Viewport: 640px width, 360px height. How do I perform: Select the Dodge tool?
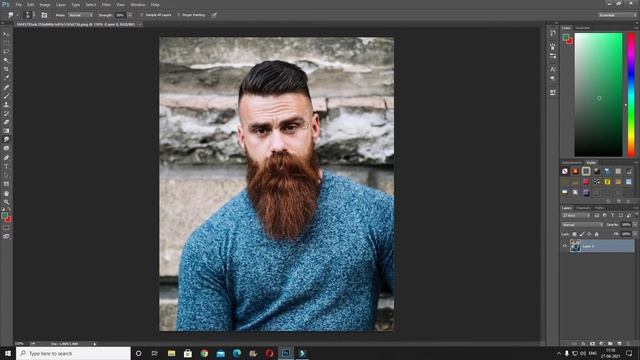6,148
